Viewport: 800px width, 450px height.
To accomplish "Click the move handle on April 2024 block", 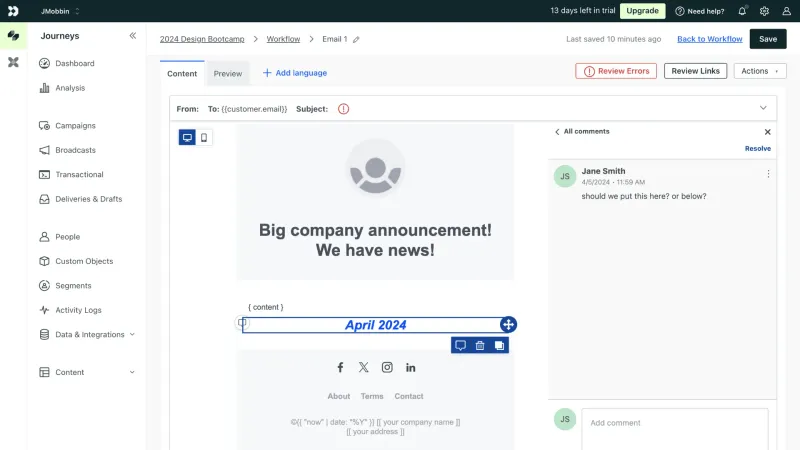I will (508, 324).
